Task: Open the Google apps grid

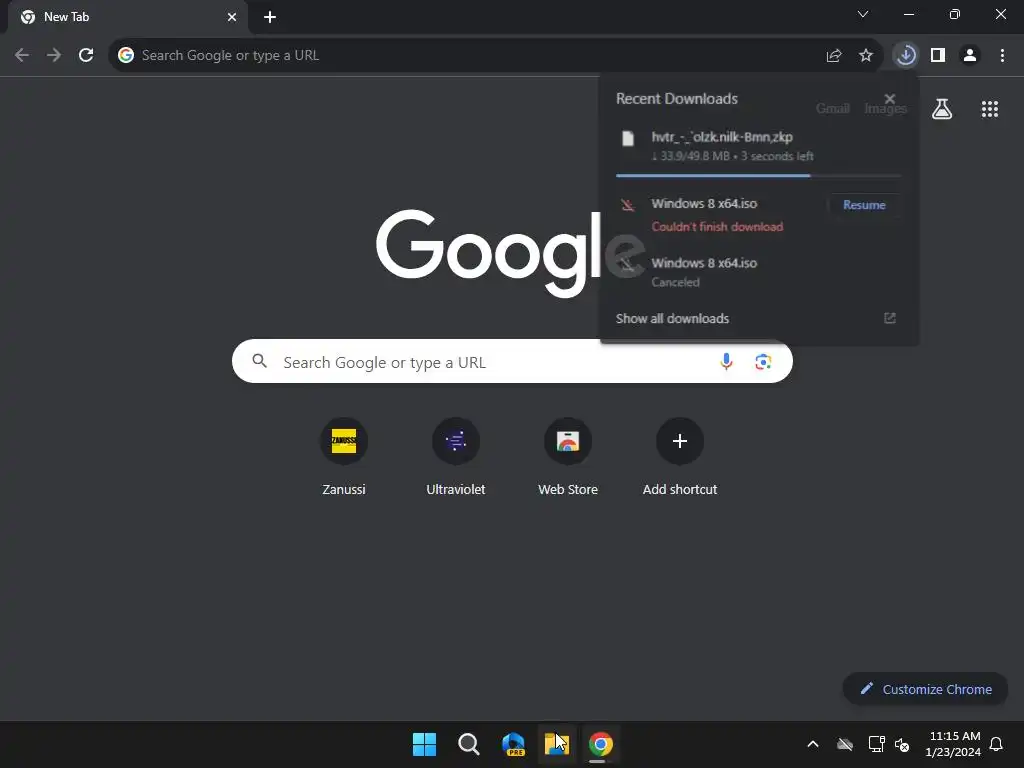Action: tap(989, 109)
